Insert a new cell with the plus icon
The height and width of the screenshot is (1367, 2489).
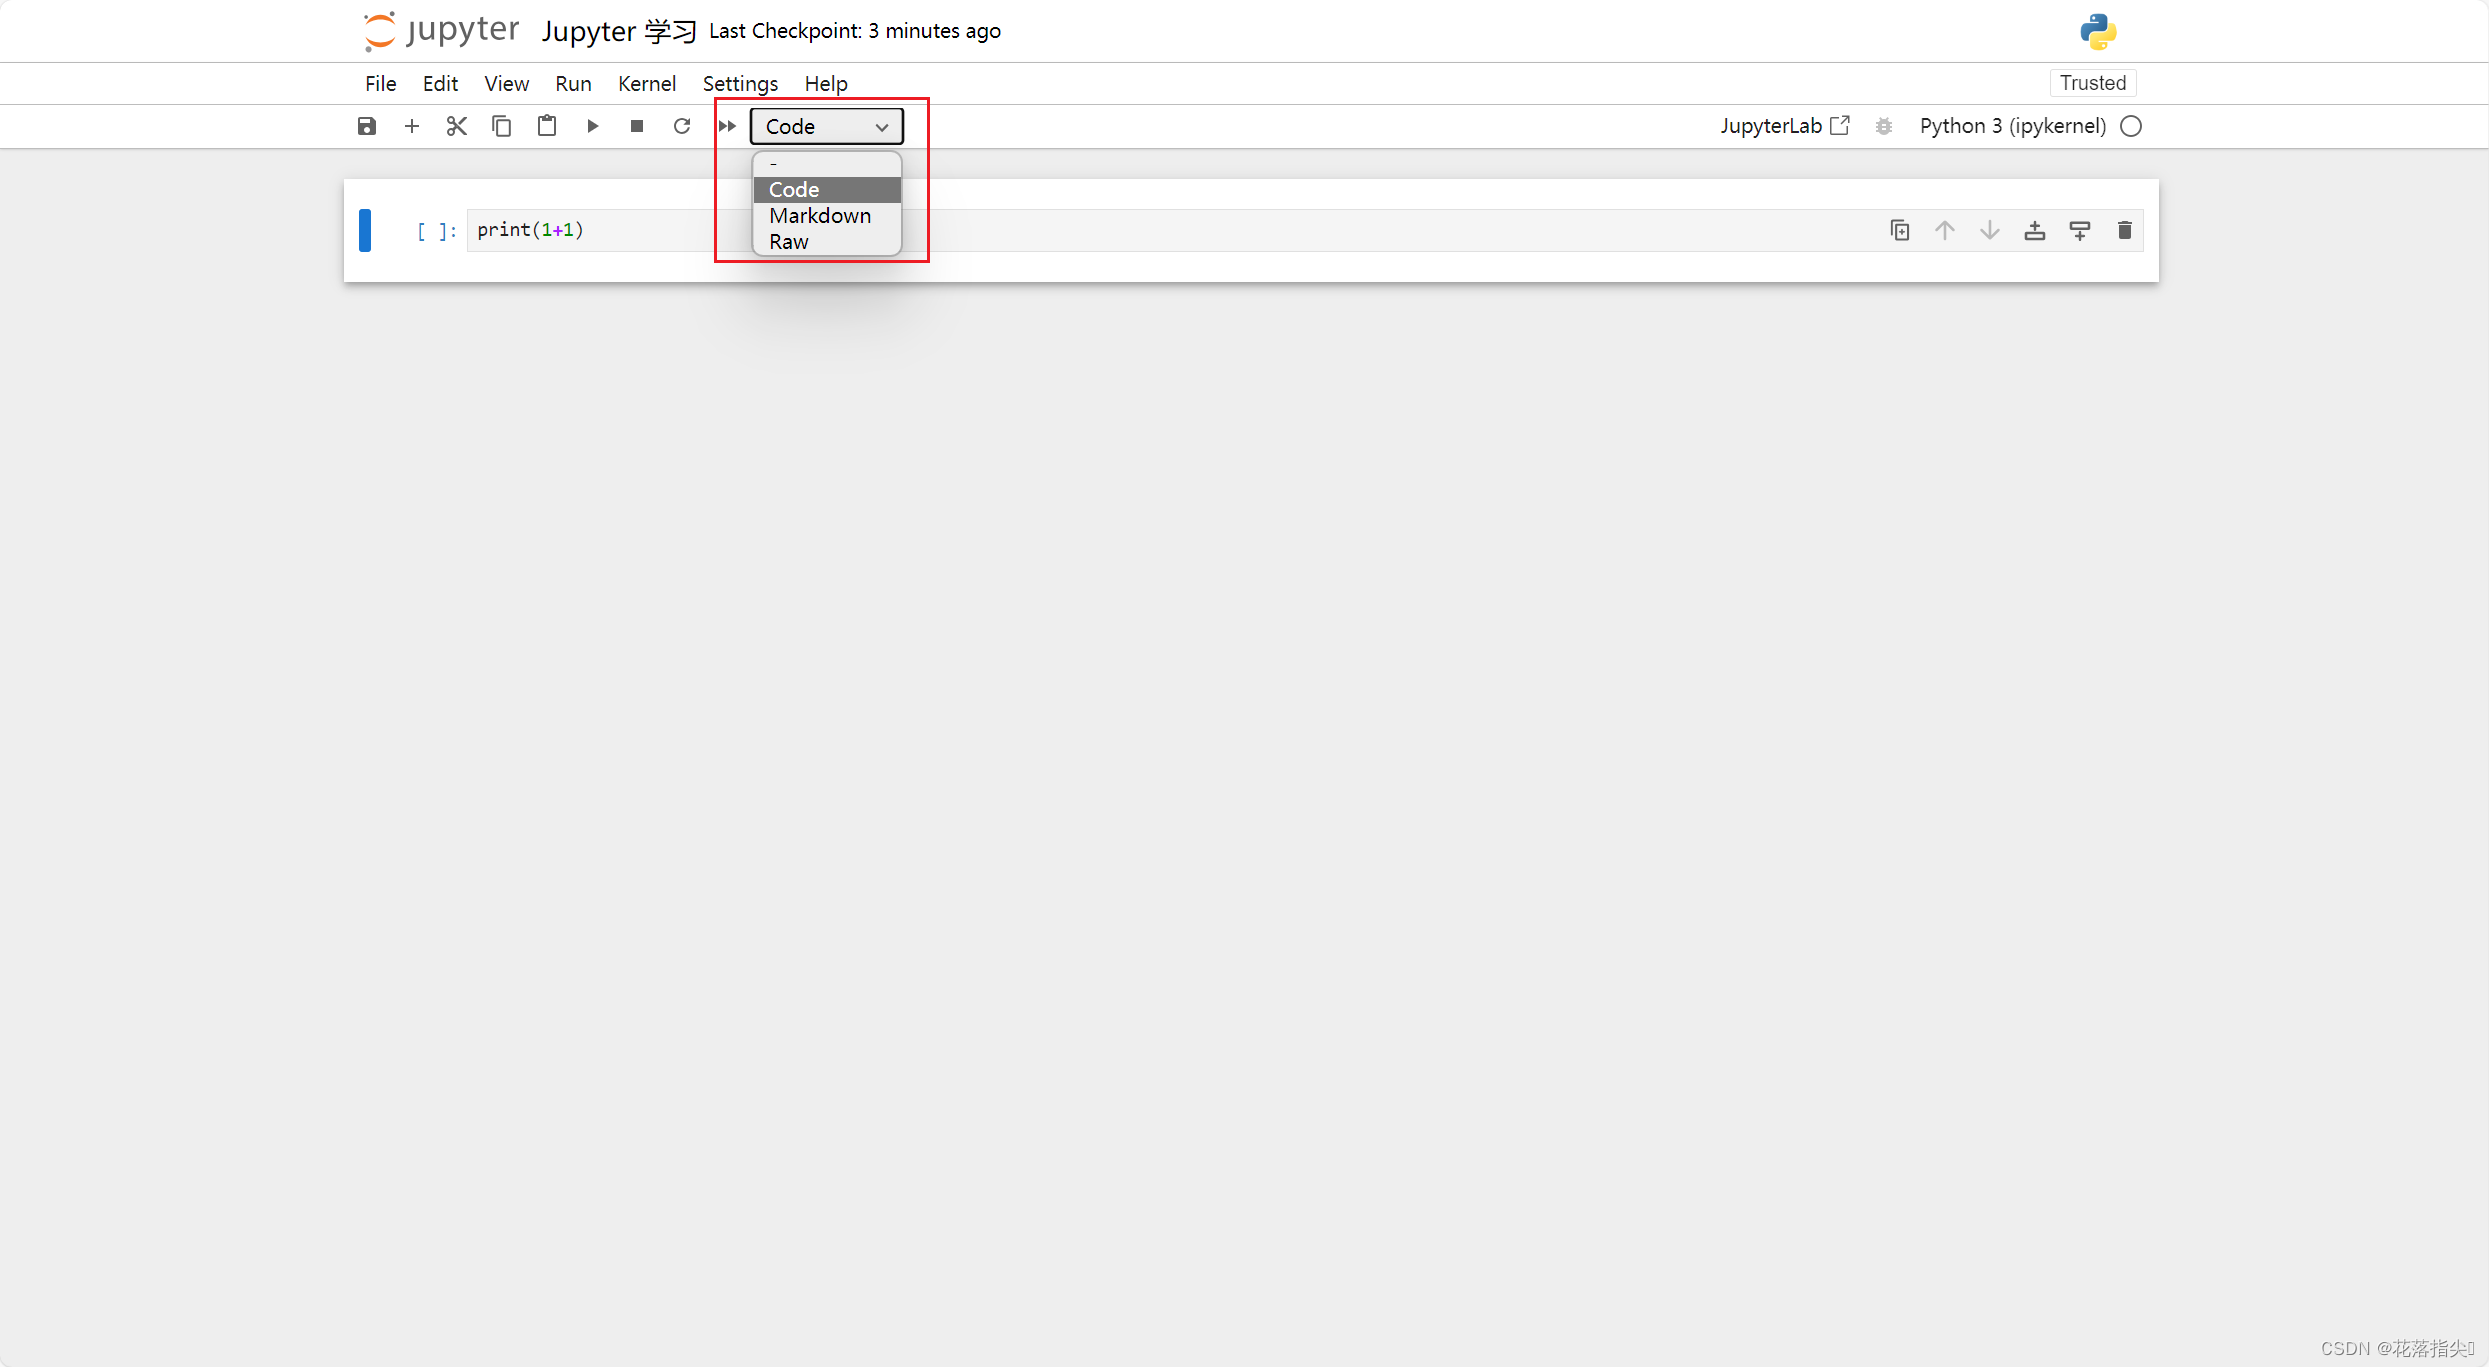[x=412, y=126]
